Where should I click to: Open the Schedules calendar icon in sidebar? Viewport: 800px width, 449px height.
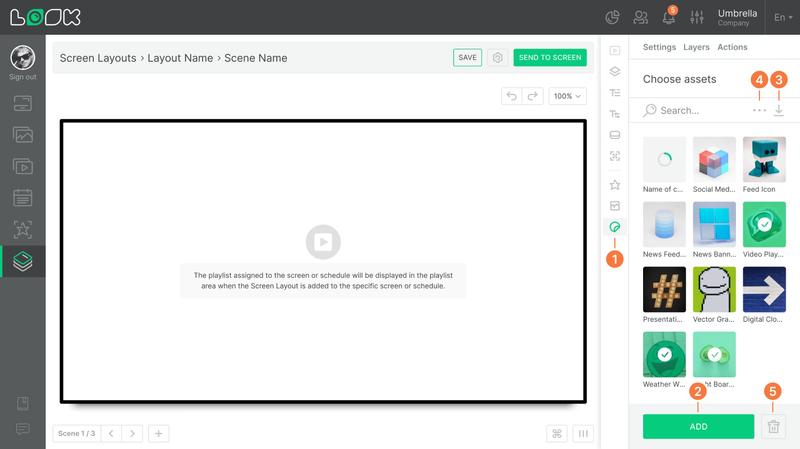point(22,198)
